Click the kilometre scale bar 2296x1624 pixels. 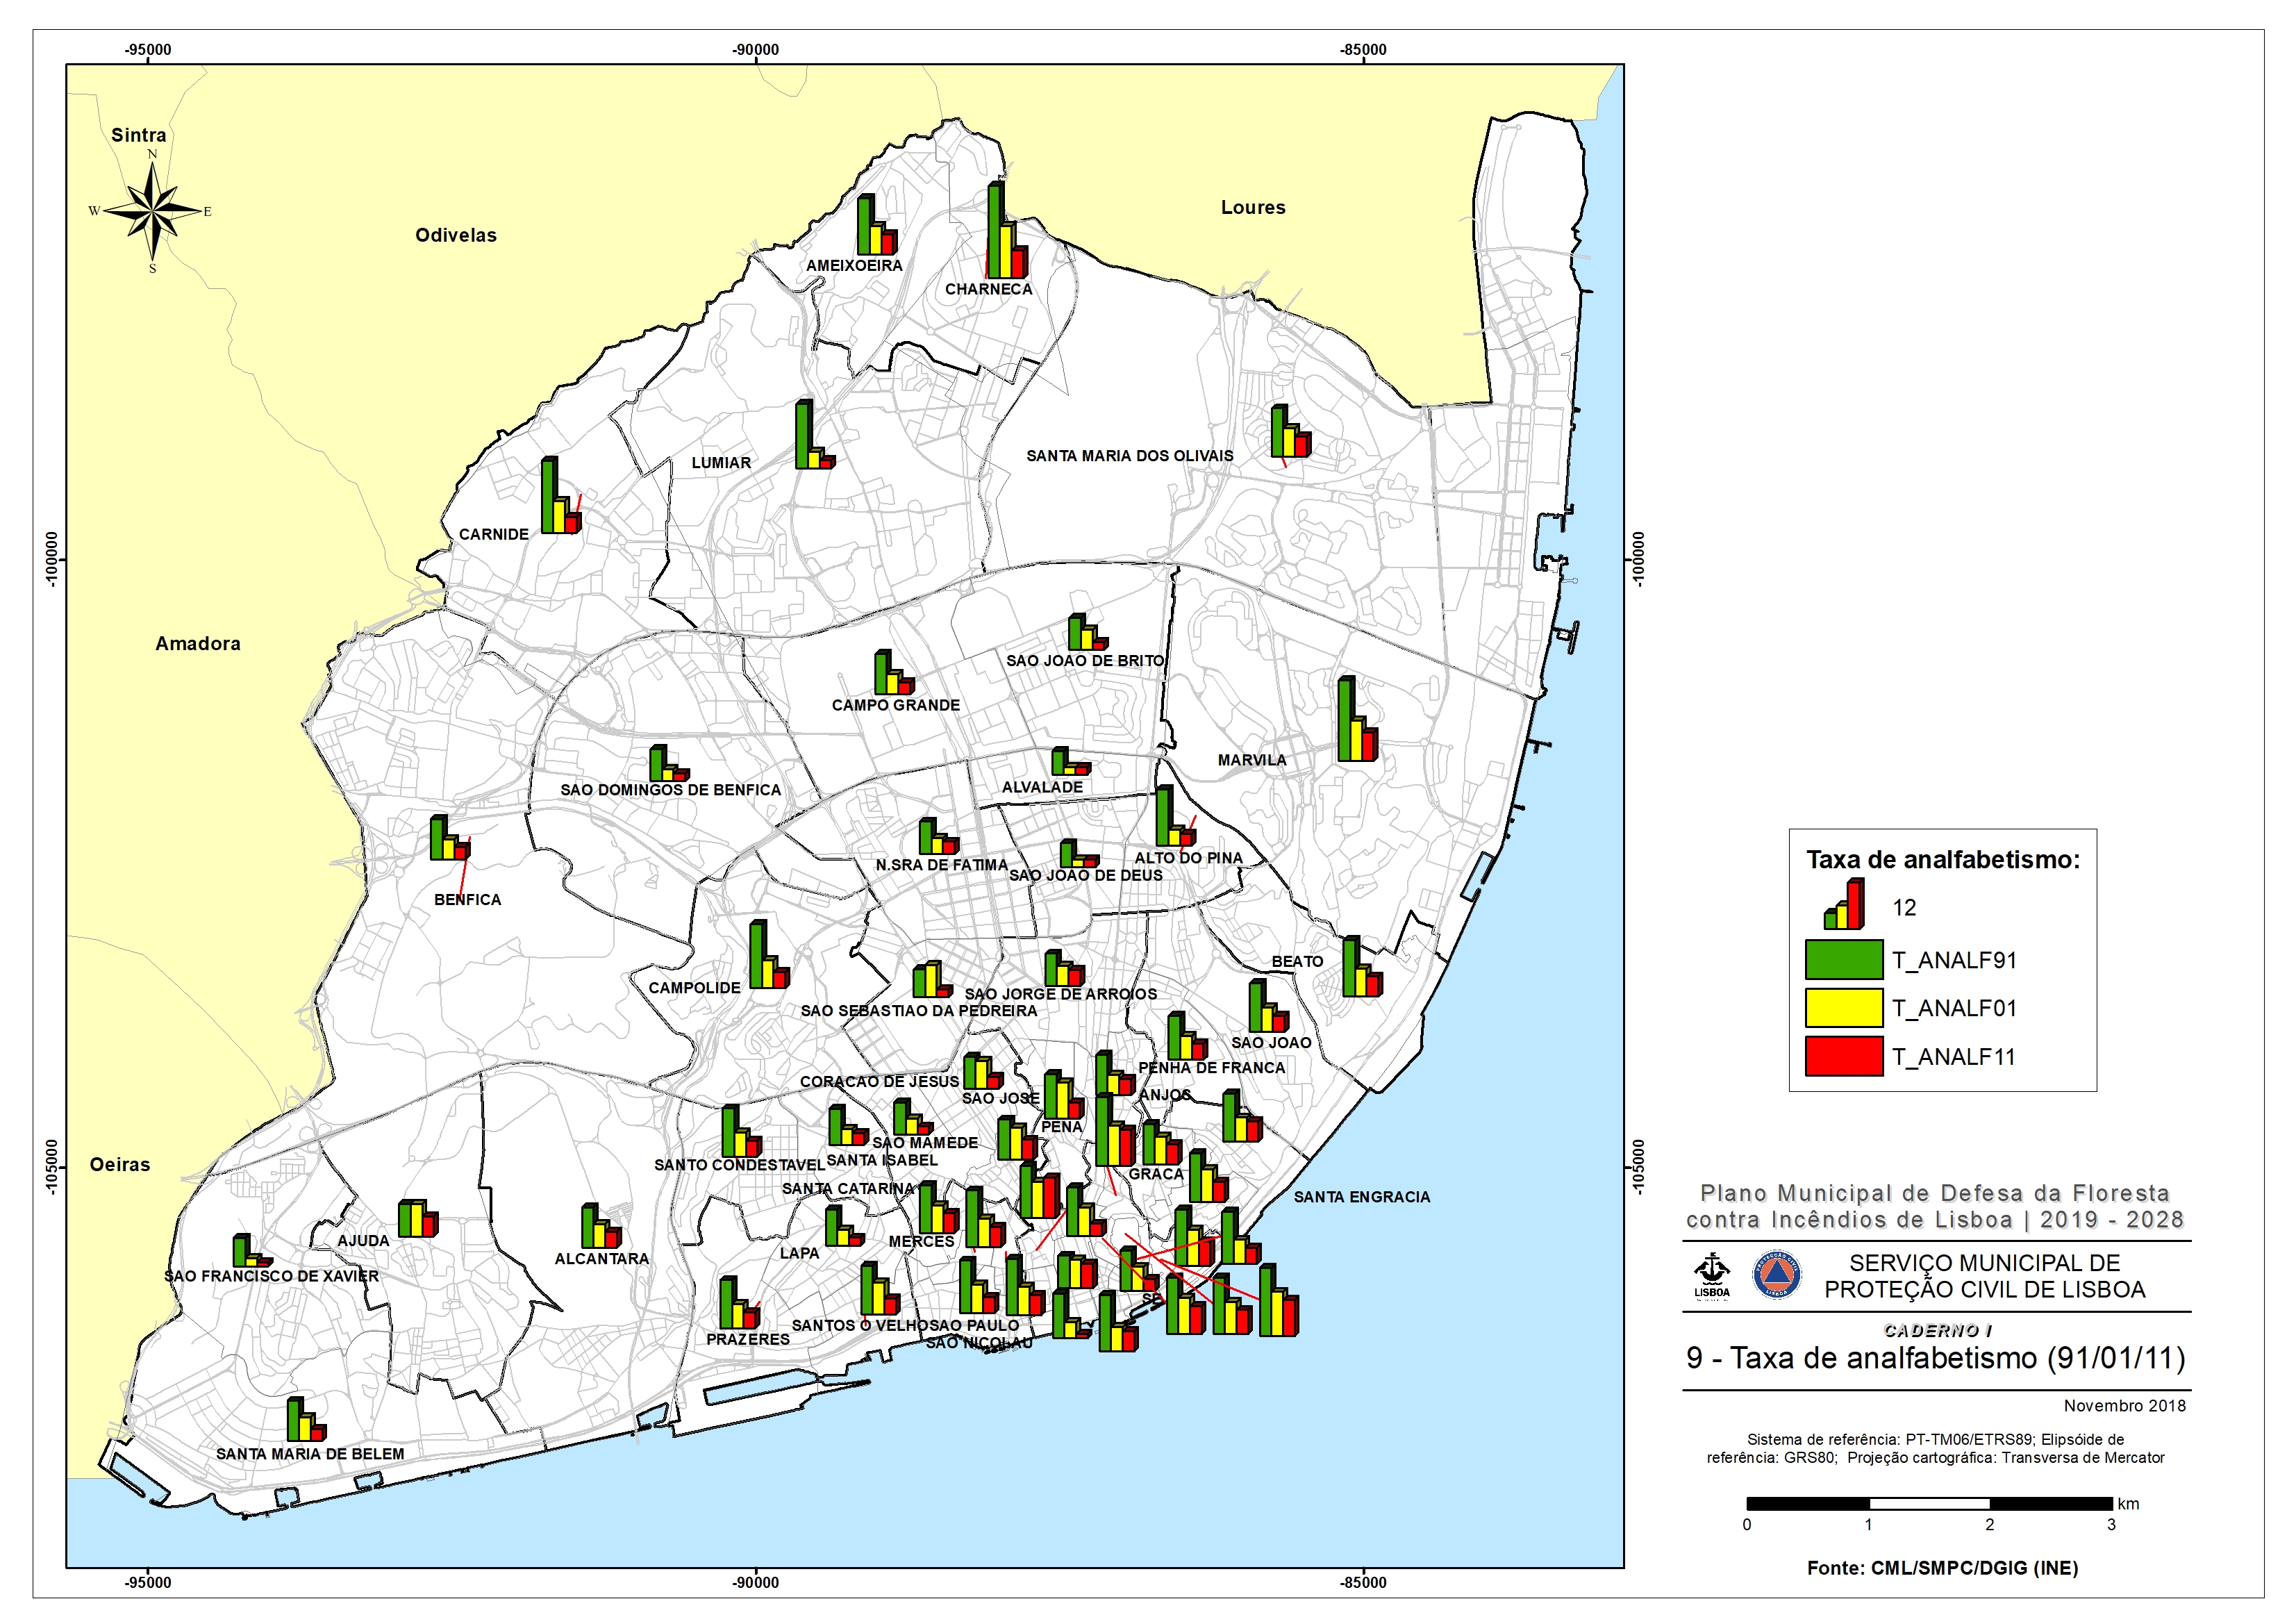[x=1929, y=1503]
